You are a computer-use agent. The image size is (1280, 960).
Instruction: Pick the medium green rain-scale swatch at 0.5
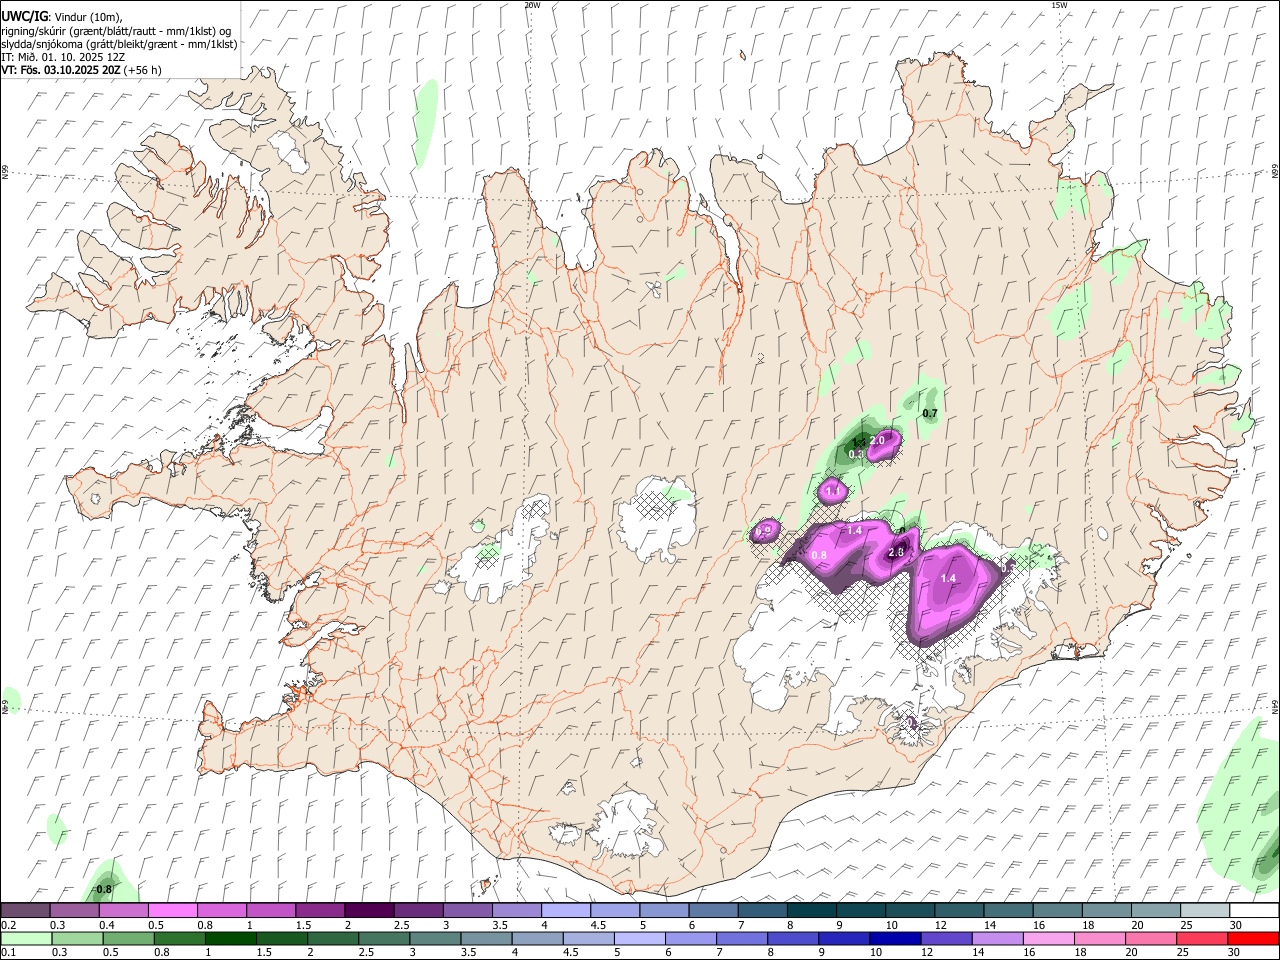click(128, 938)
